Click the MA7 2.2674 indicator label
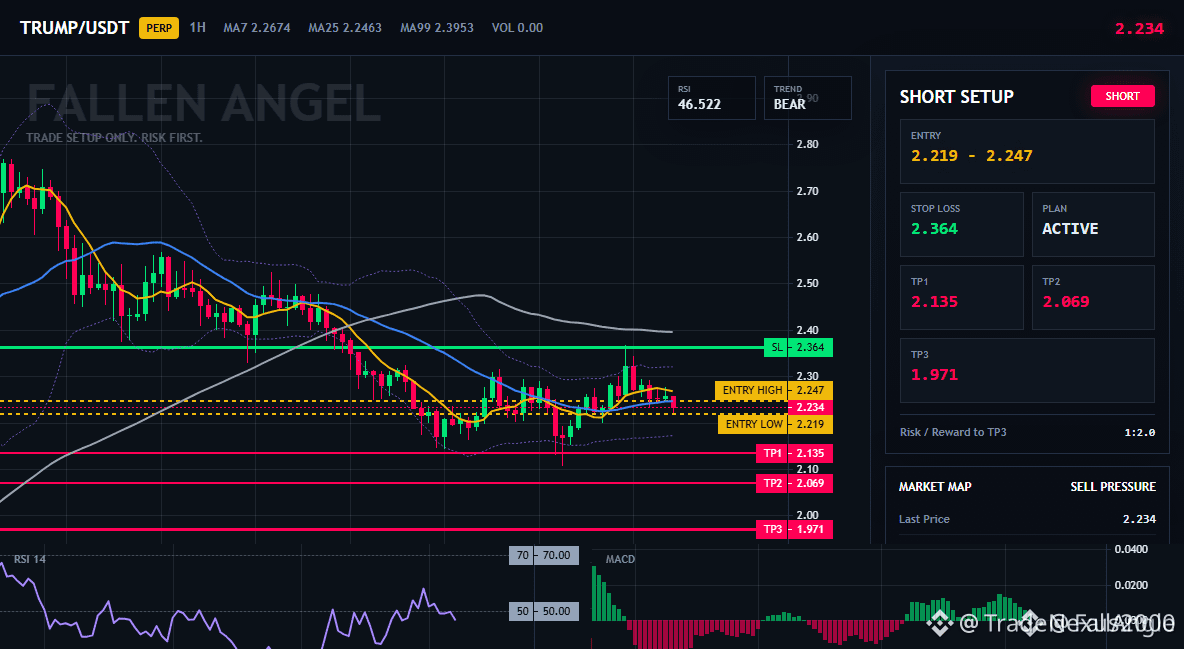This screenshot has width=1184, height=649. pyautogui.click(x=257, y=28)
